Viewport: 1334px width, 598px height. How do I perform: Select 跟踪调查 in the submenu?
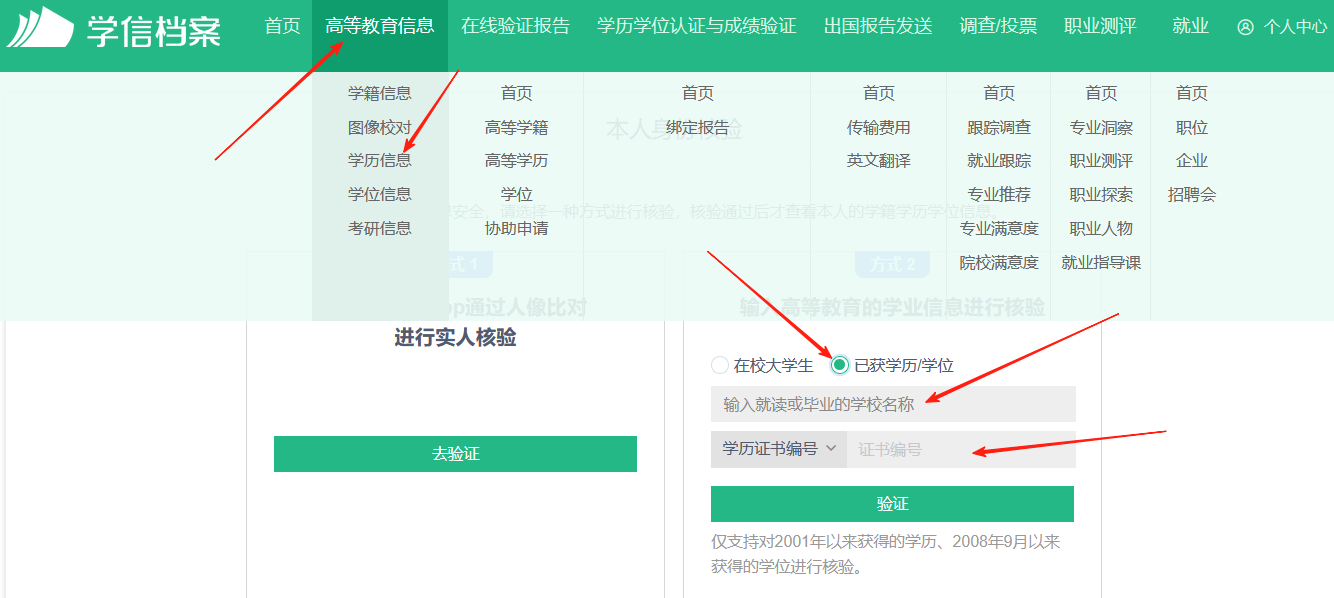[x=999, y=127]
